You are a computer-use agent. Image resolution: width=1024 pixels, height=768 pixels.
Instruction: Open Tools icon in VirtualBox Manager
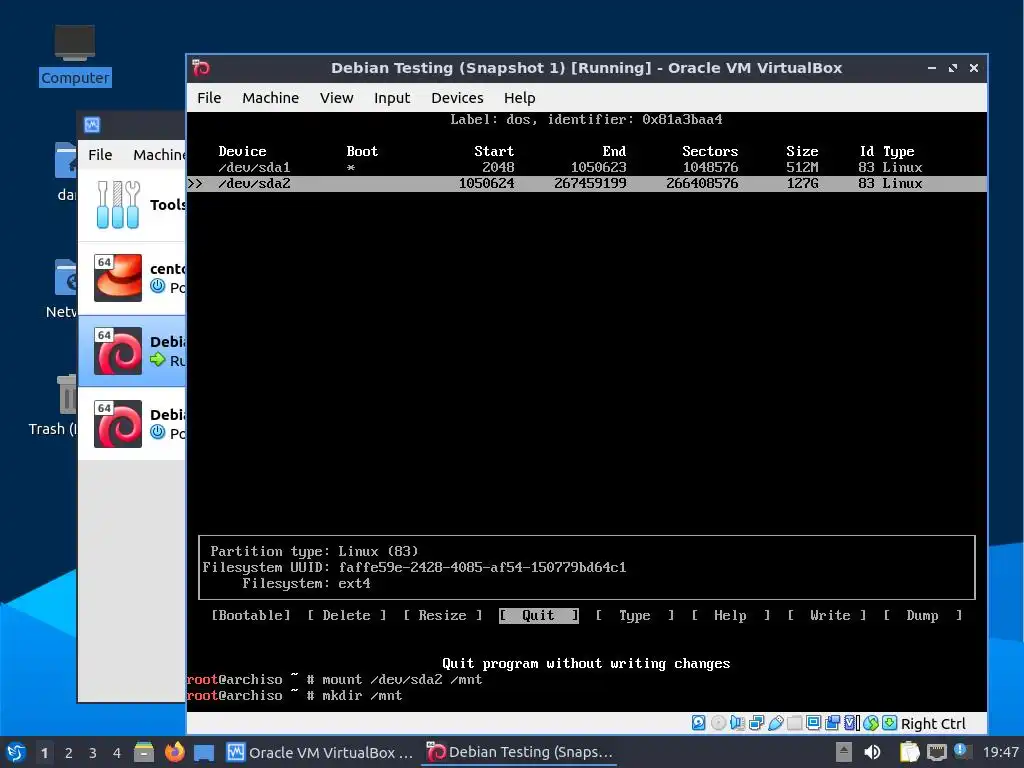[x=118, y=204]
